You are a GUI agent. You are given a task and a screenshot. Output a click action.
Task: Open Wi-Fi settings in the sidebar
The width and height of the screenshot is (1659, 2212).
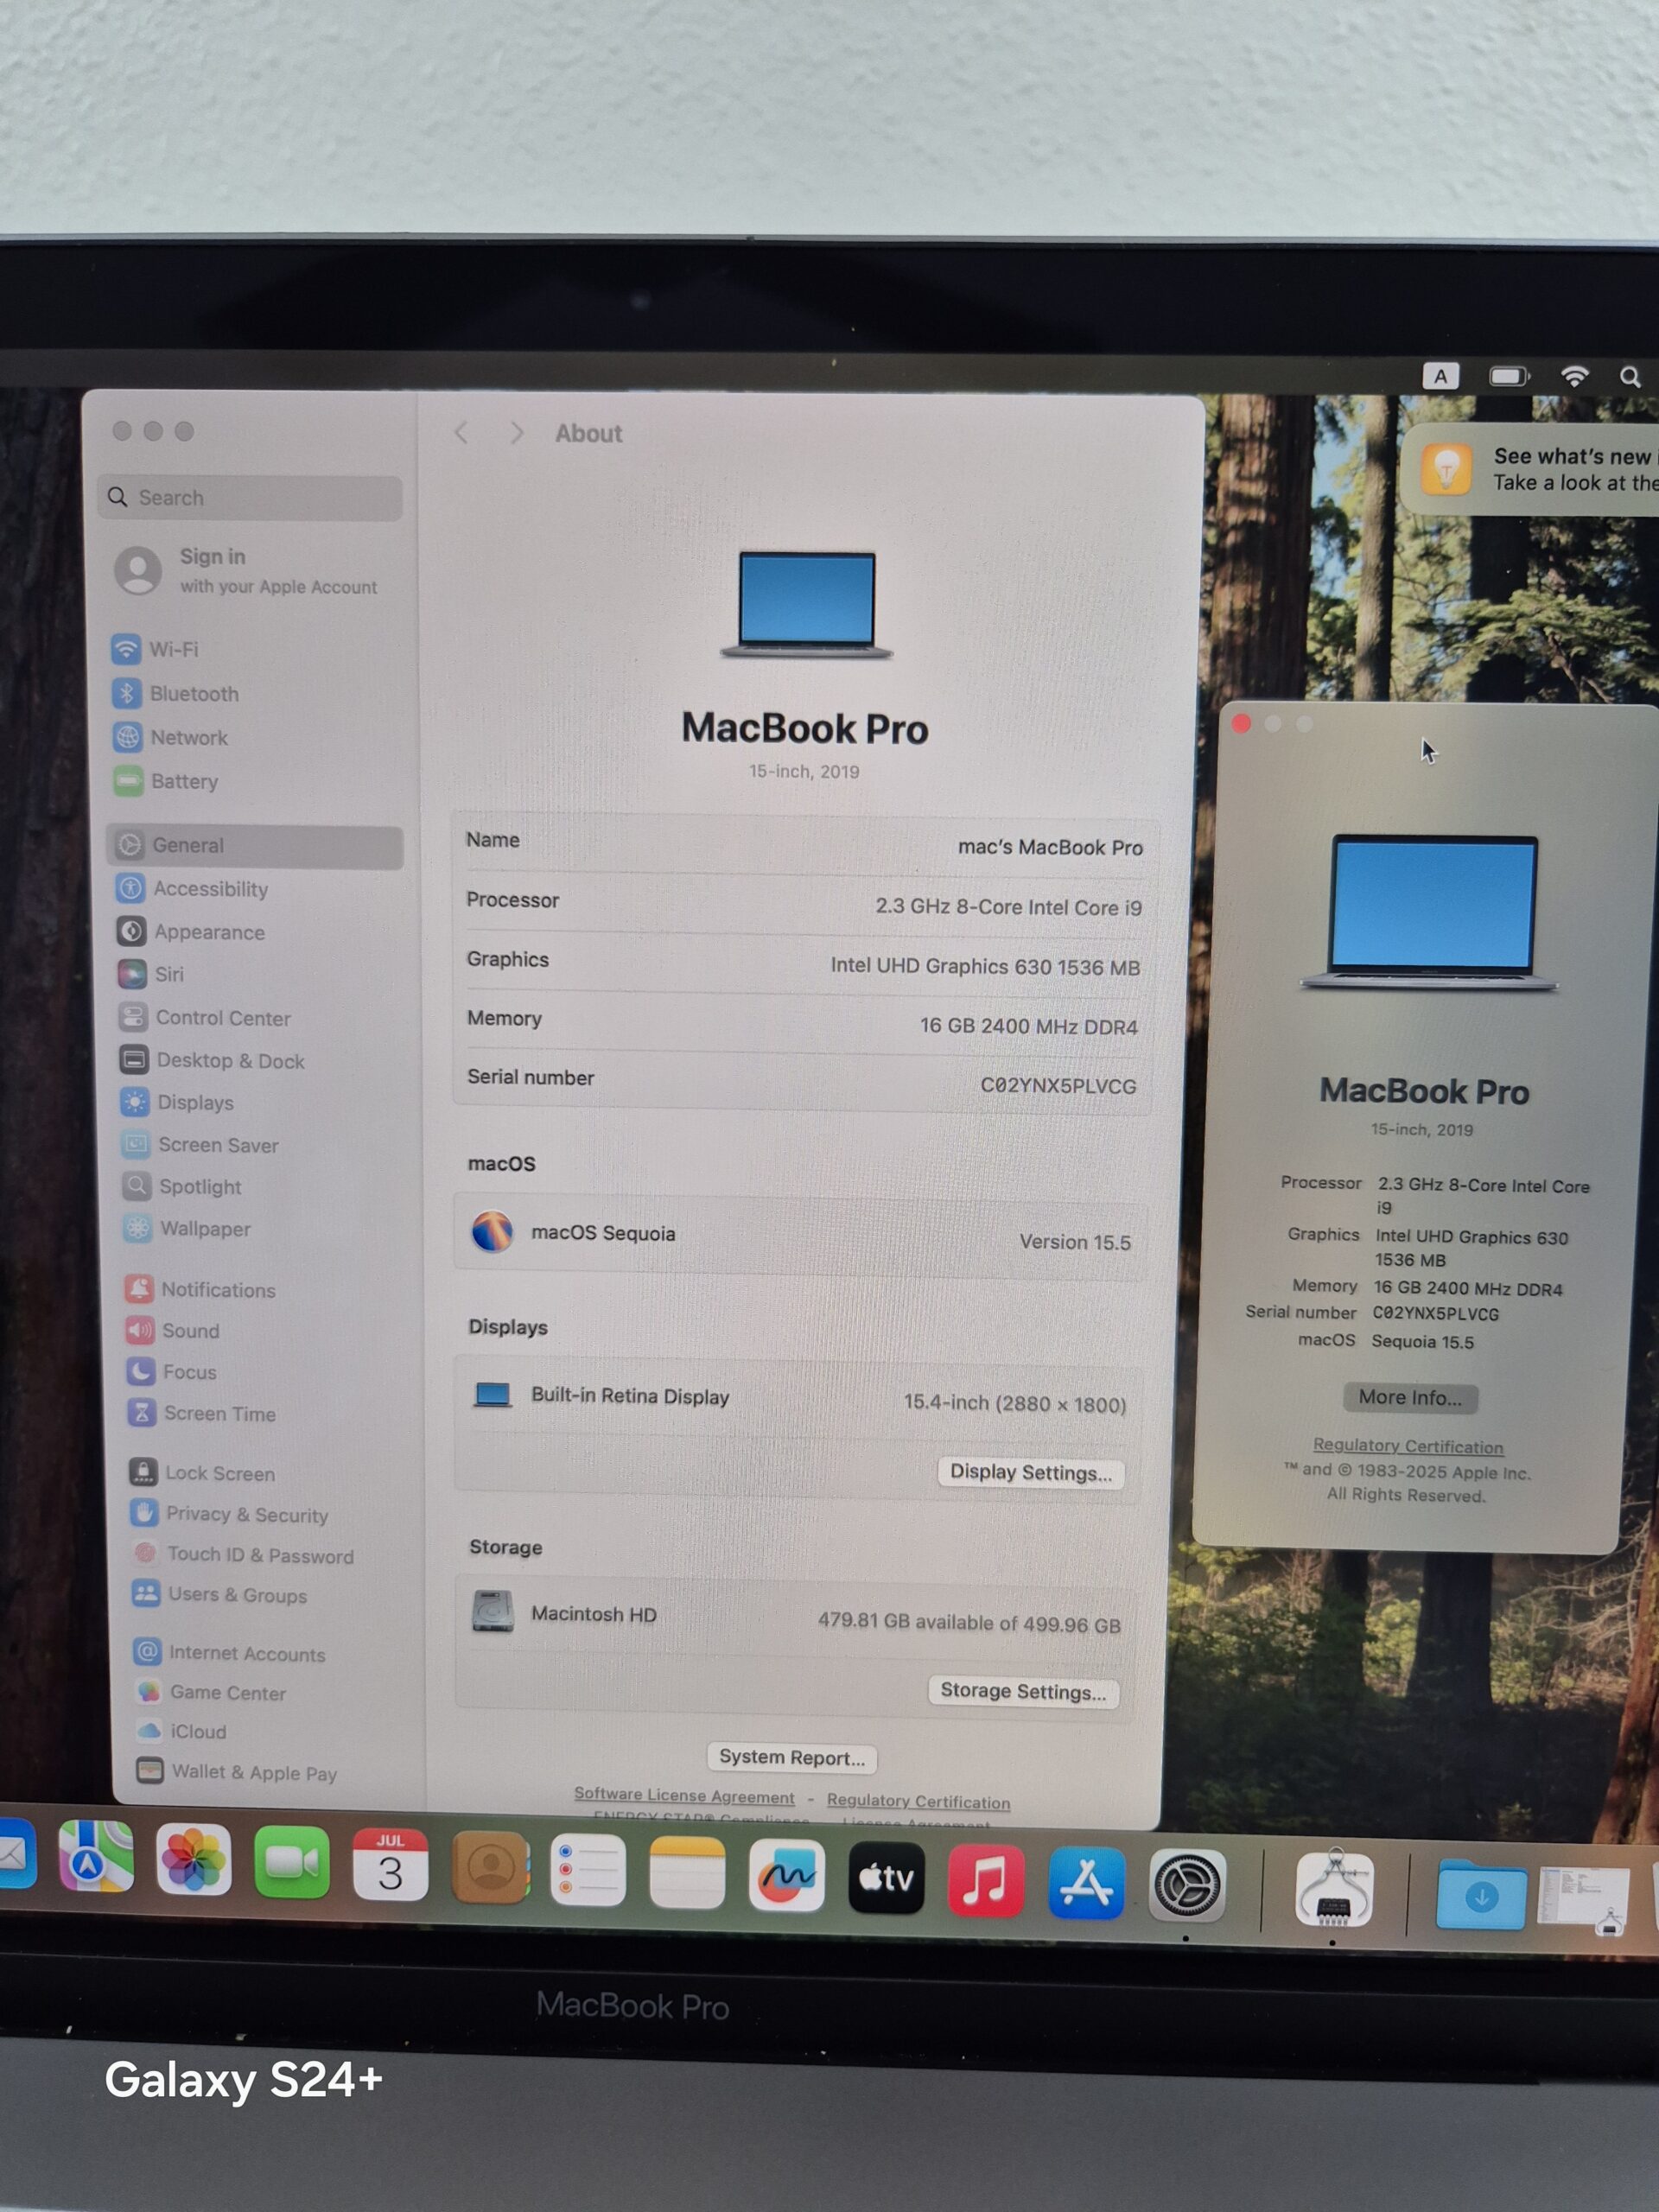coord(172,649)
